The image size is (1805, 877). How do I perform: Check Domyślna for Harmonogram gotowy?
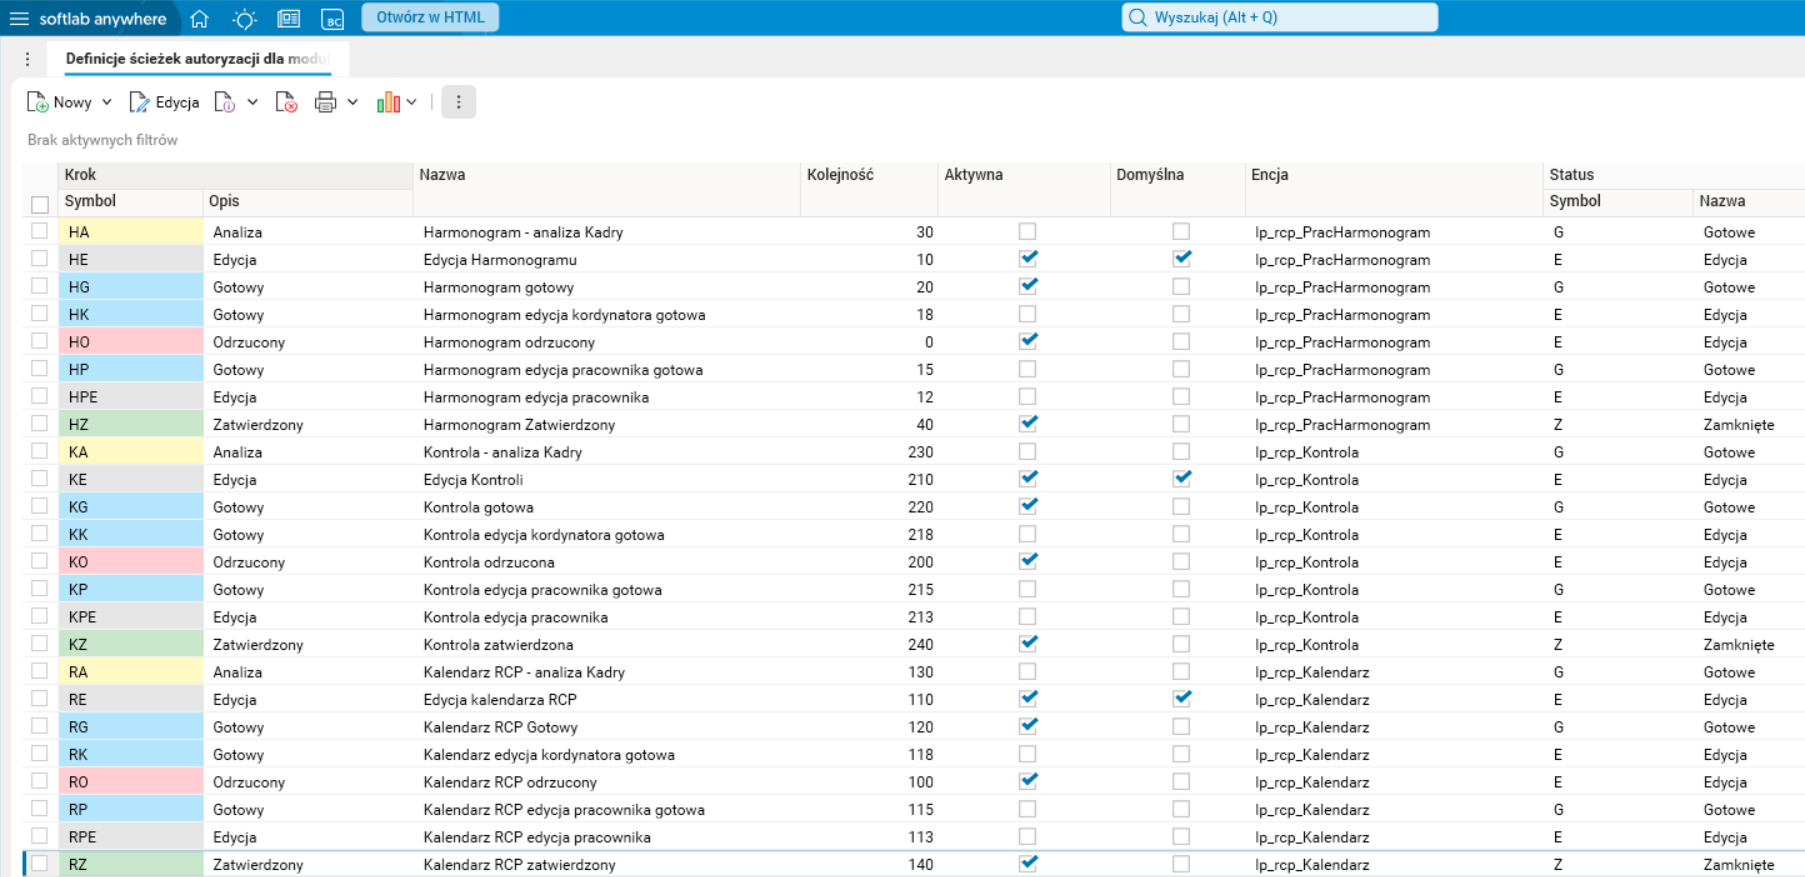[1181, 286]
